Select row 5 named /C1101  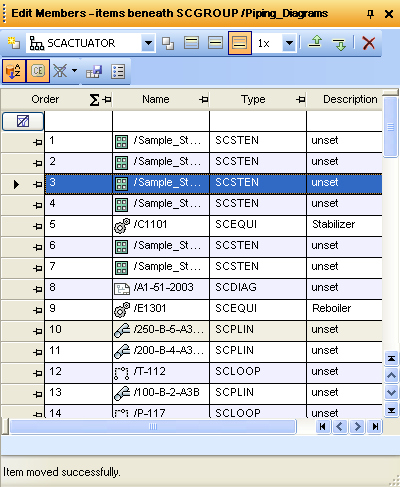click(213, 225)
